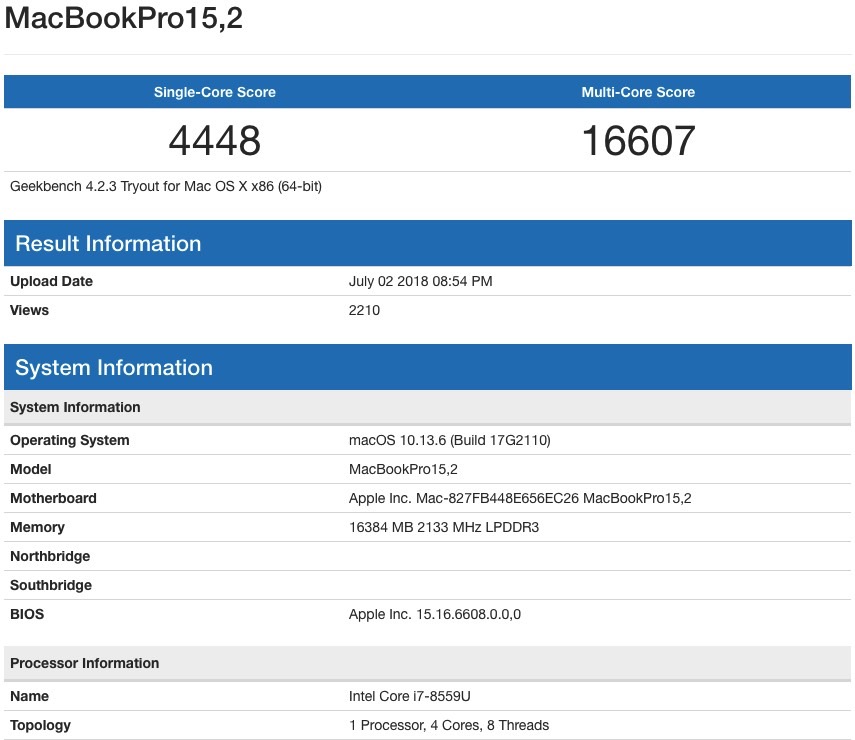
Task: Select the Multi-Core Score header
Action: click(x=638, y=92)
